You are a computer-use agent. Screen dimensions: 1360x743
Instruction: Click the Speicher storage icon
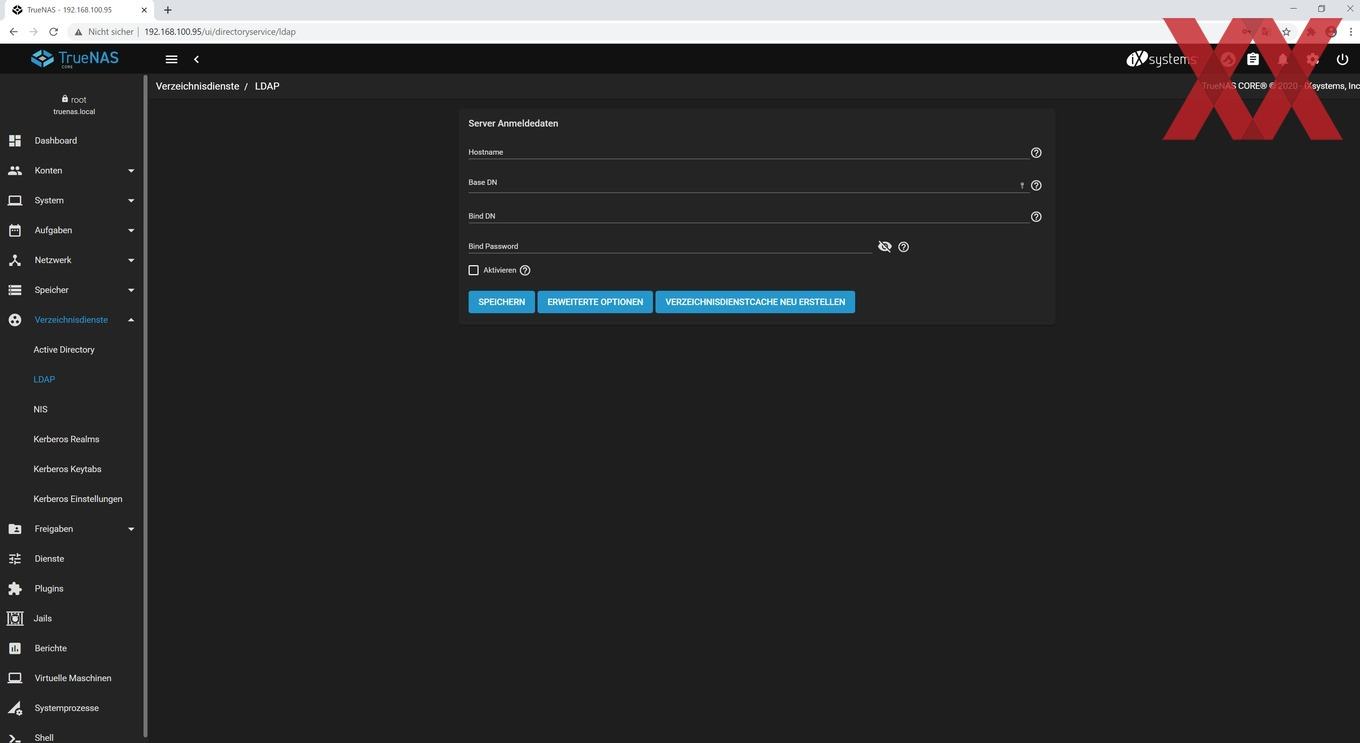pos(15,290)
